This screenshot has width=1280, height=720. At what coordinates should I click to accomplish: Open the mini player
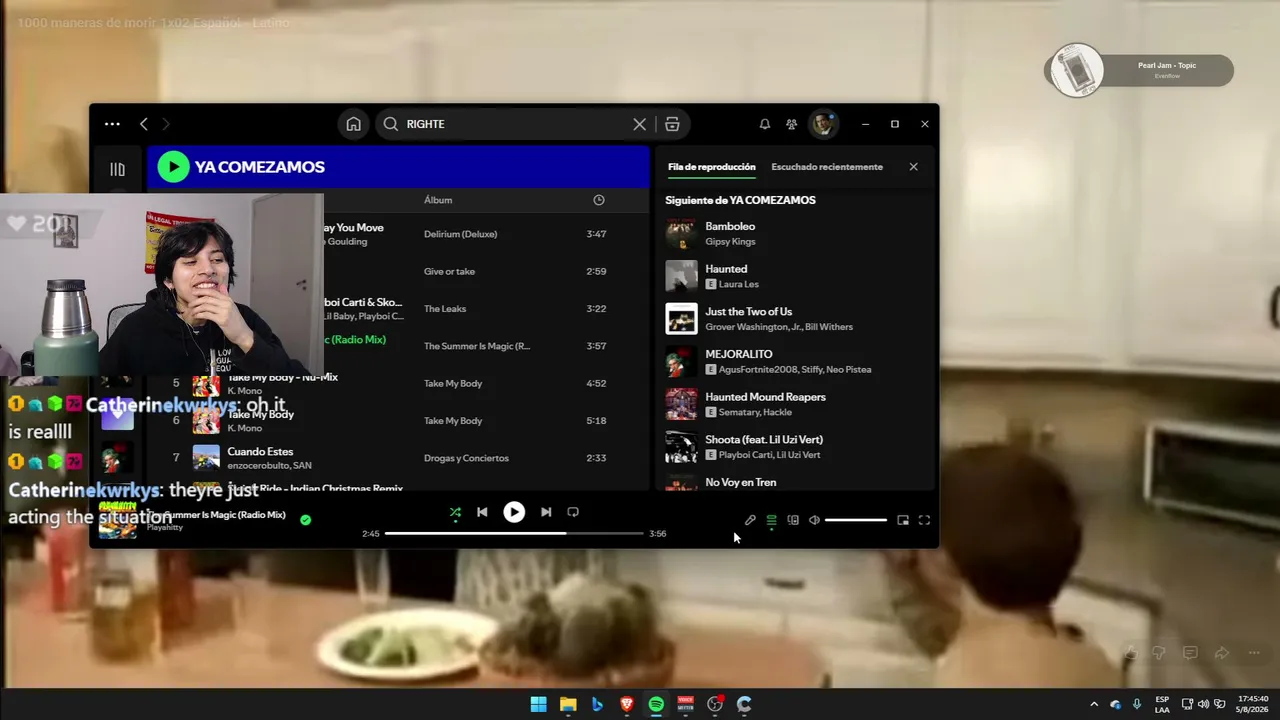903,520
